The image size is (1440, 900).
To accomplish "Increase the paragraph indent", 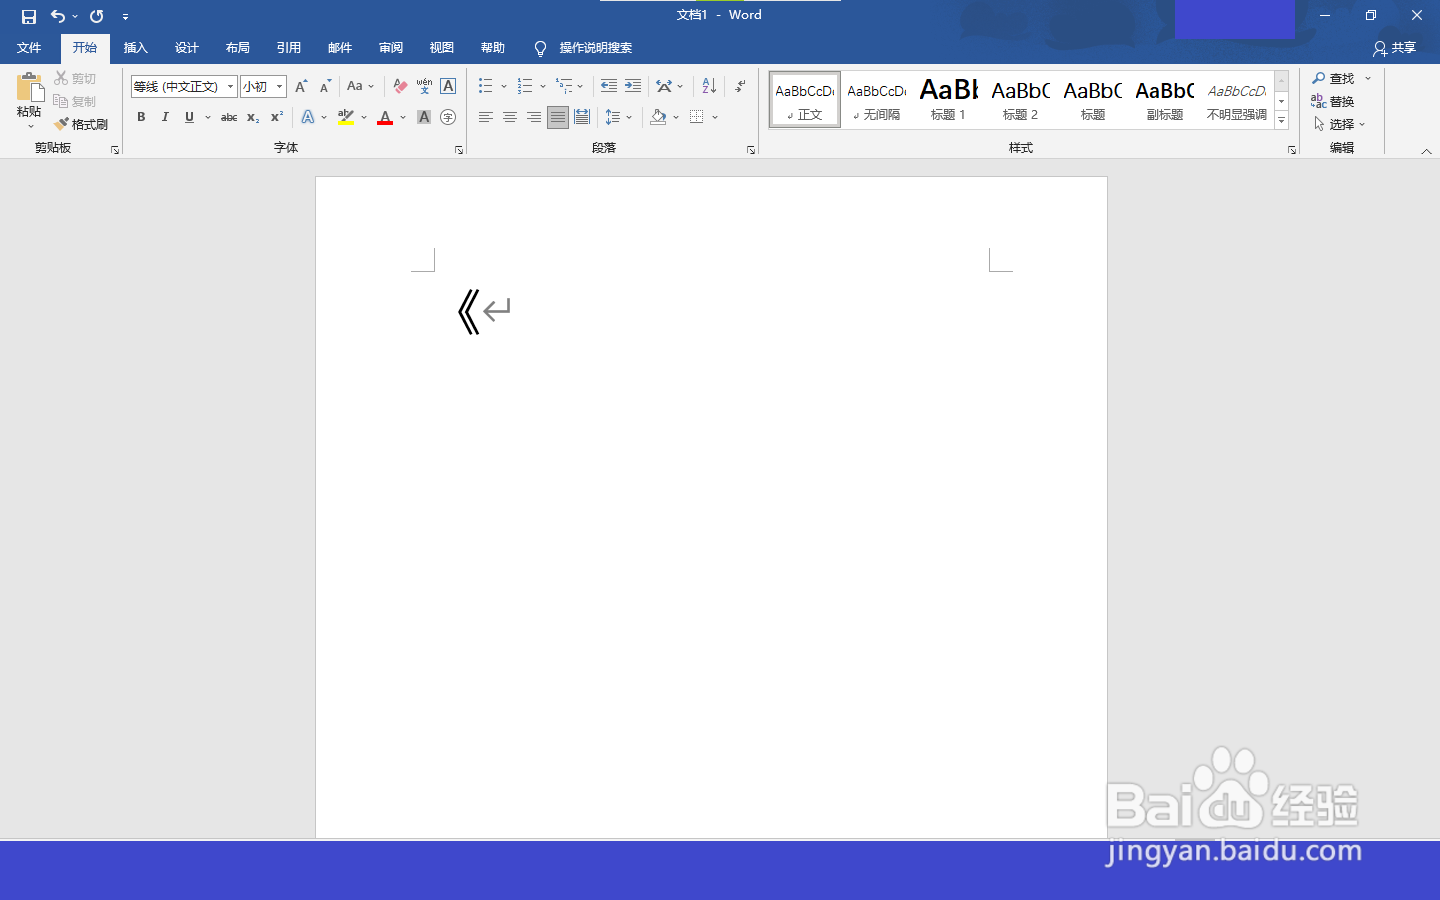I will tap(633, 86).
